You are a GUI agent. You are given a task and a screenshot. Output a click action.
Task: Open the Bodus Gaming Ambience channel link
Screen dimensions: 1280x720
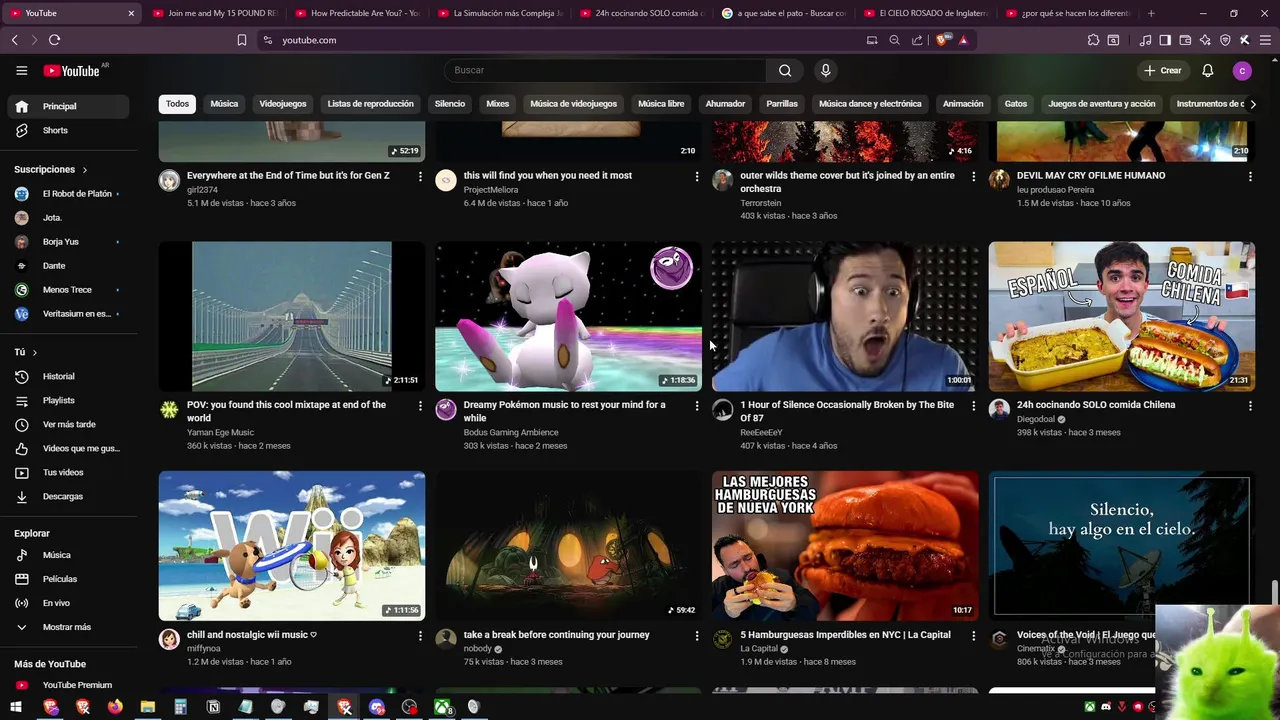tap(510, 433)
